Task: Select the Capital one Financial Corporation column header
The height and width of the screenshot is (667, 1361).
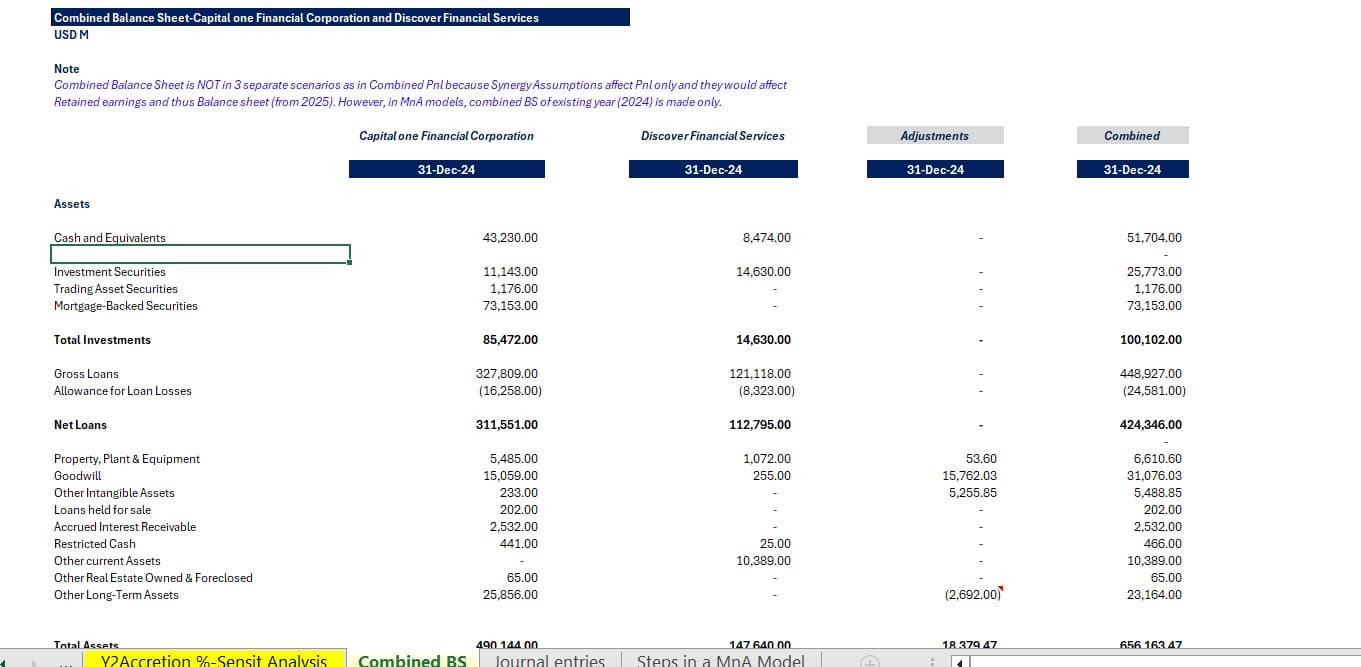Action: tap(446, 136)
